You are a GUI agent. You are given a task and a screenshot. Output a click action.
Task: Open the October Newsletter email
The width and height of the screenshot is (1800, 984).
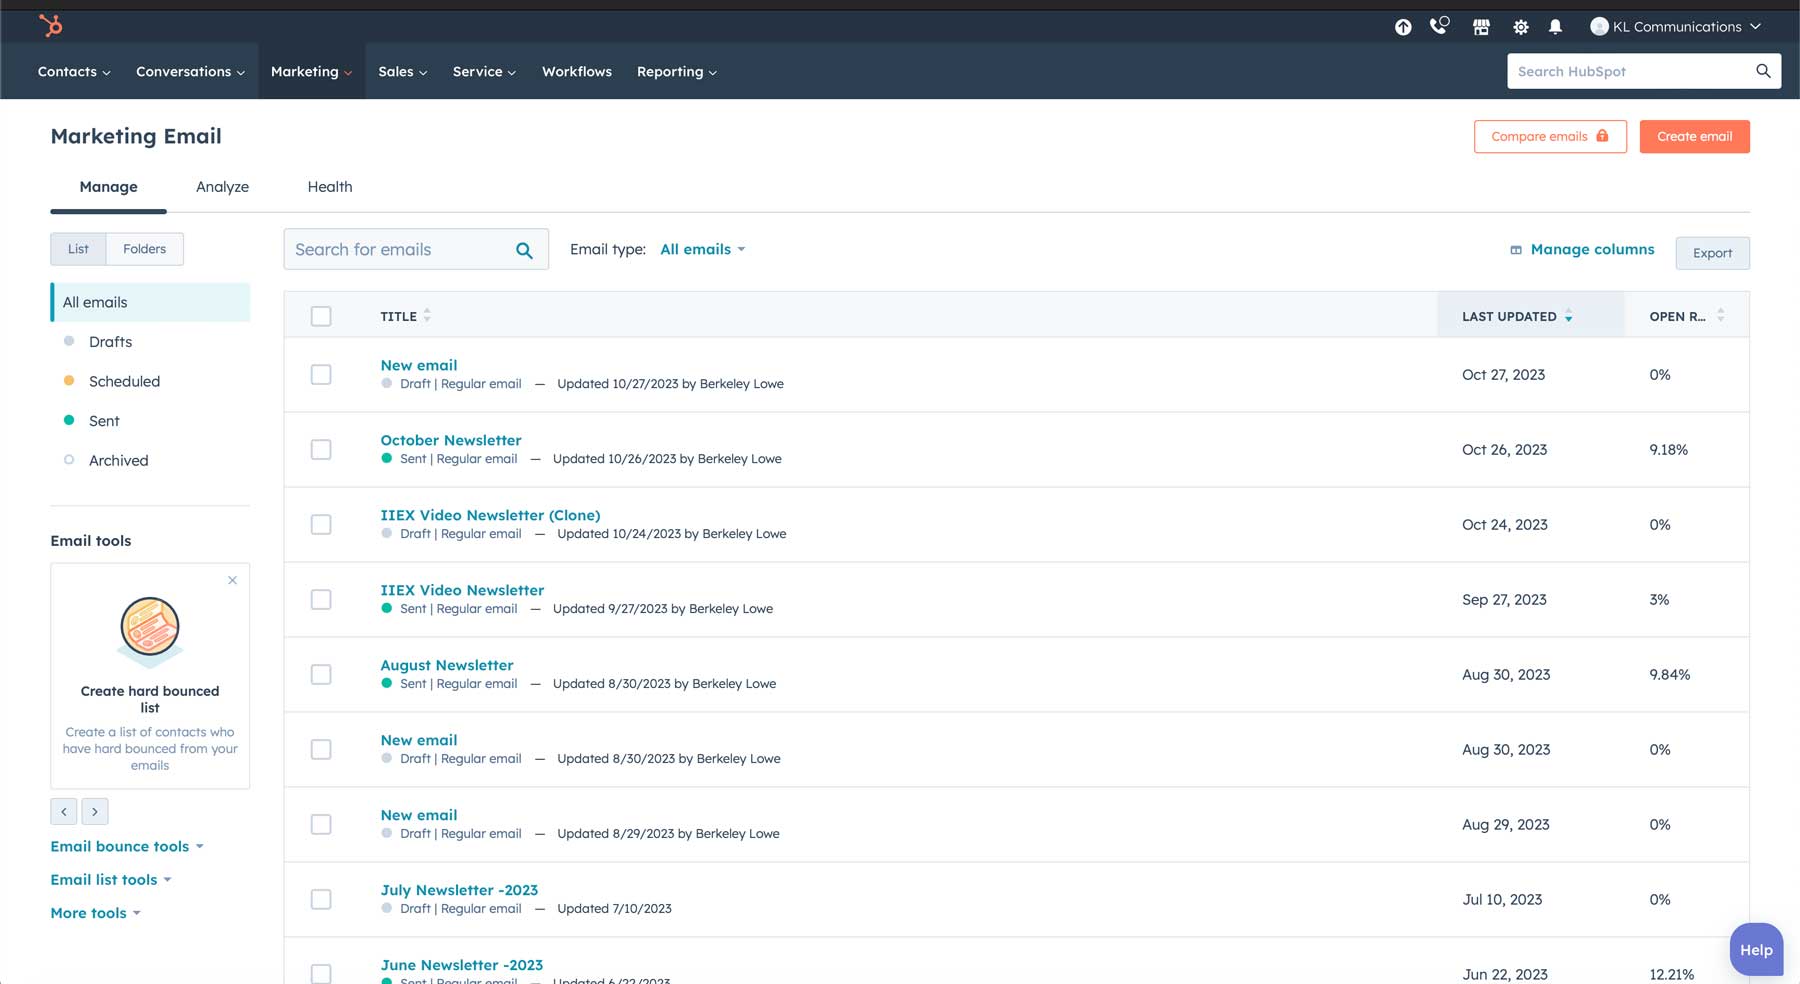click(x=451, y=440)
